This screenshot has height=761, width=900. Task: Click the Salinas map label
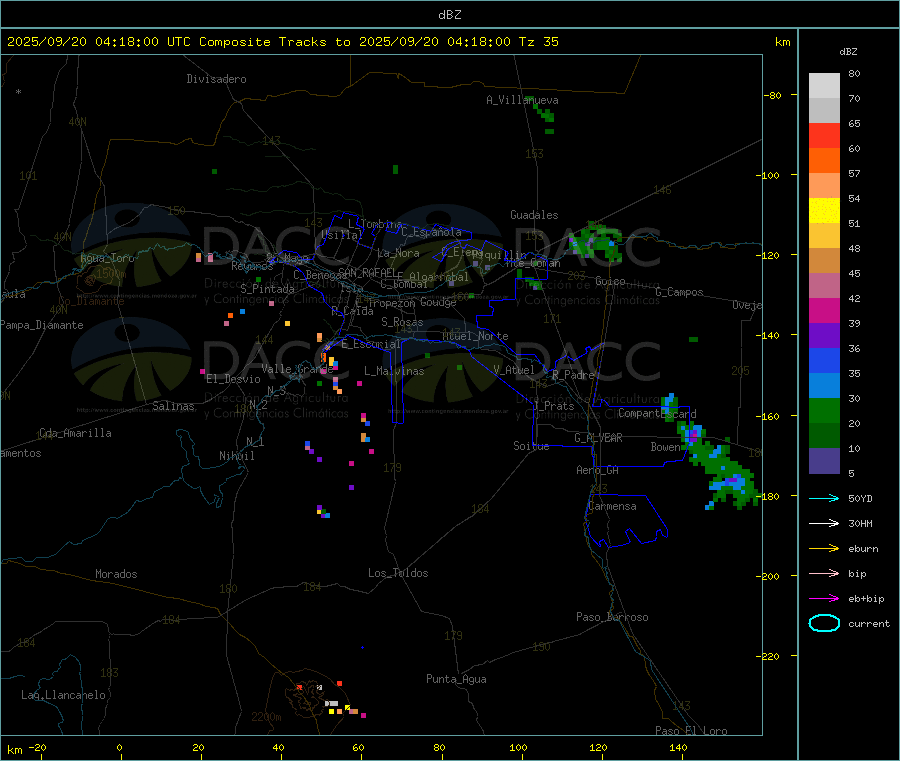tap(173, 406)
